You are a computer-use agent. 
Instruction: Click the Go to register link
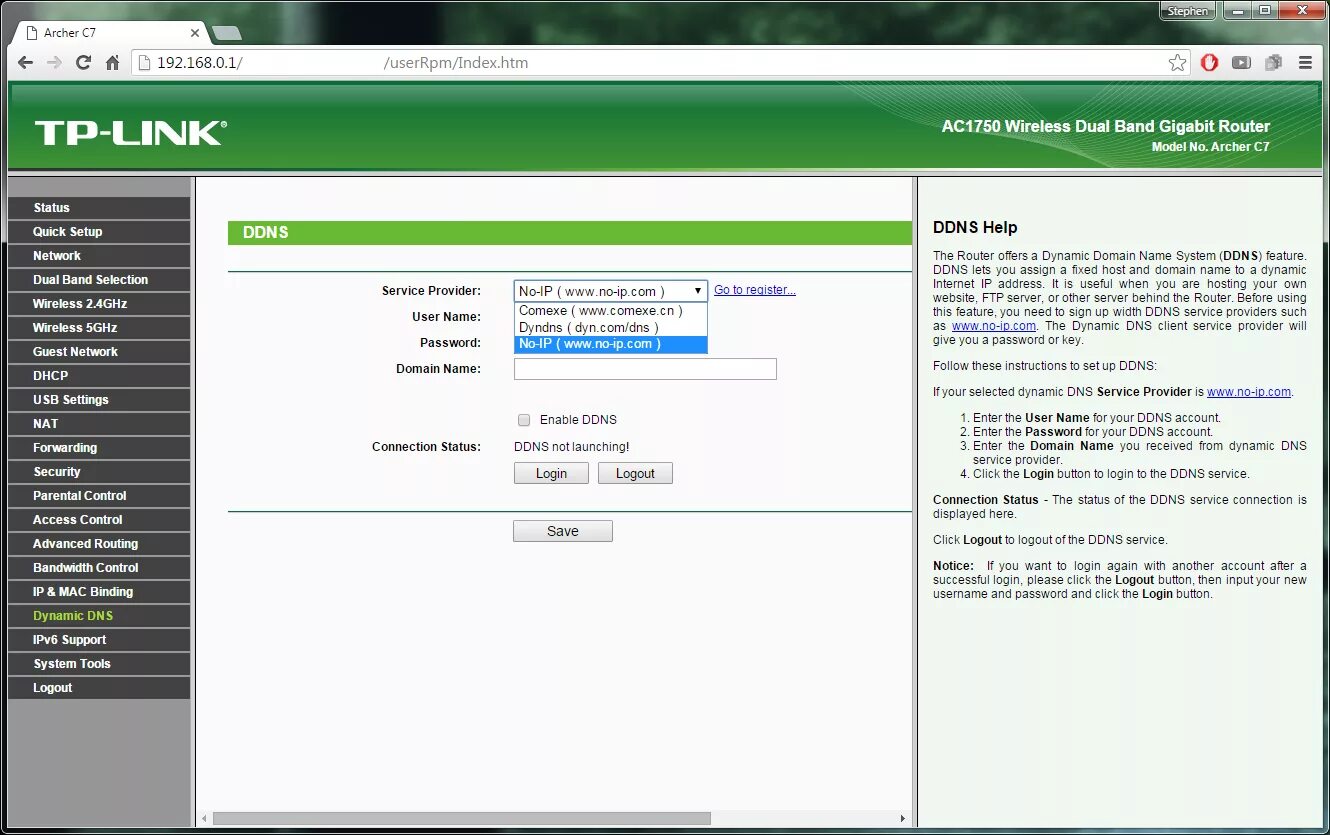(x=755, y=290)
